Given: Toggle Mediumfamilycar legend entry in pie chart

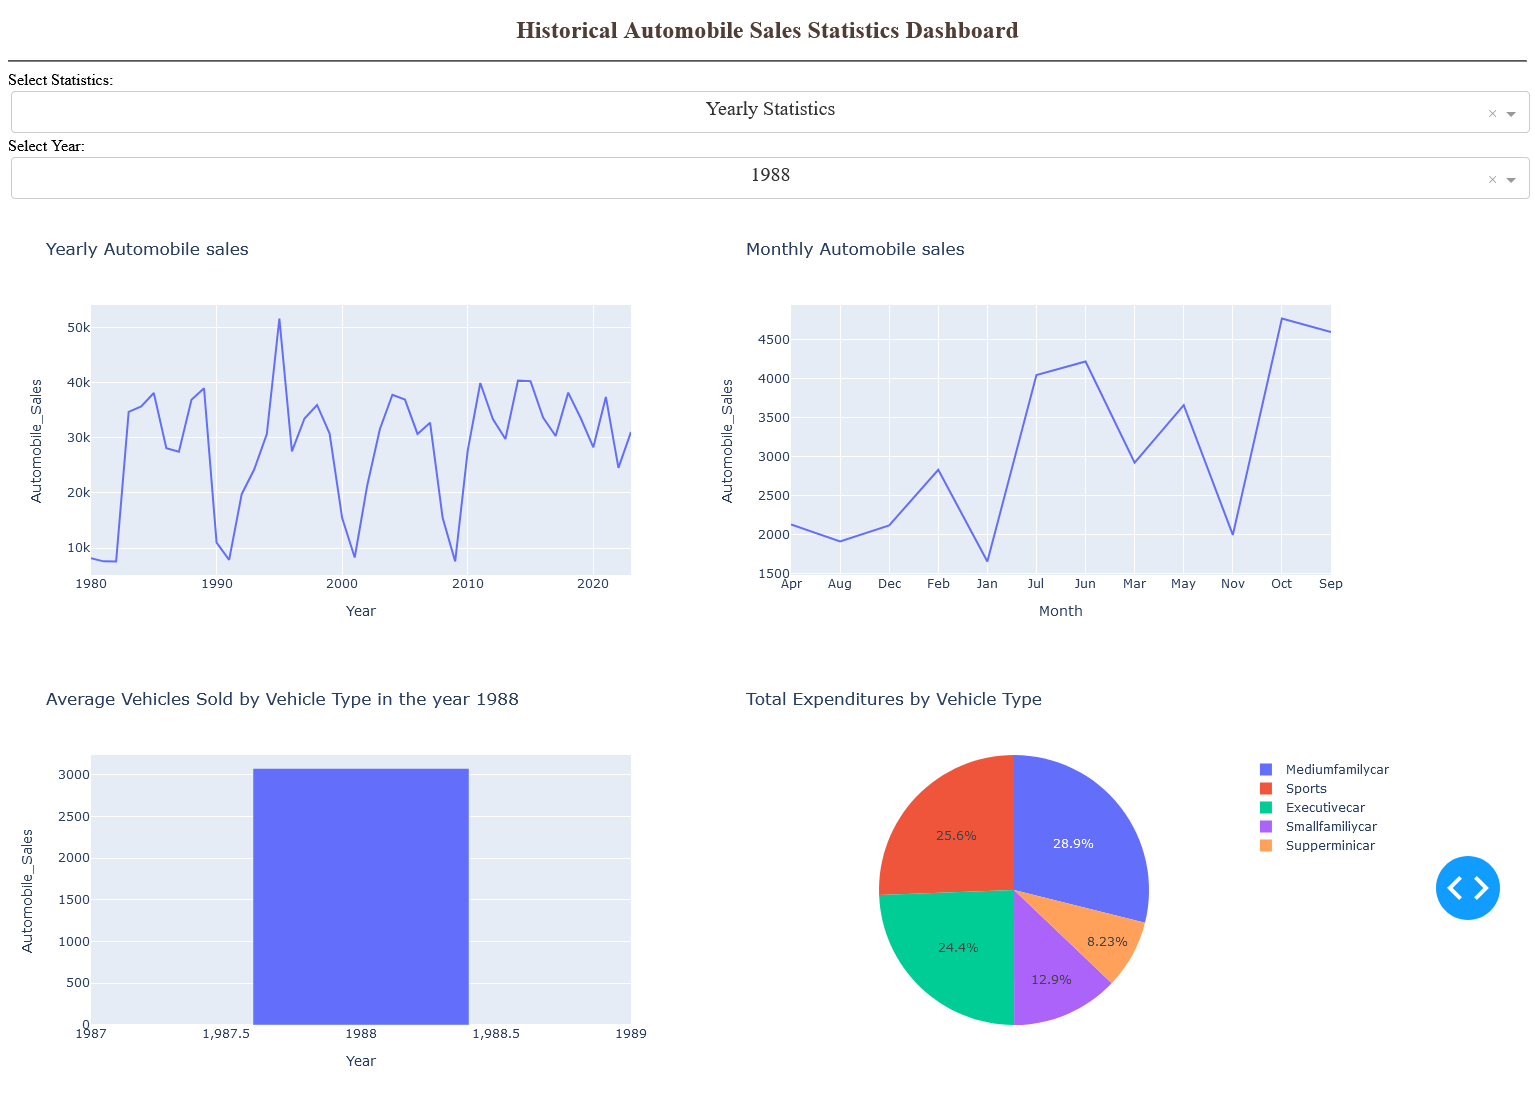Looking at the screenshot, I should [x=1336, y=770].
